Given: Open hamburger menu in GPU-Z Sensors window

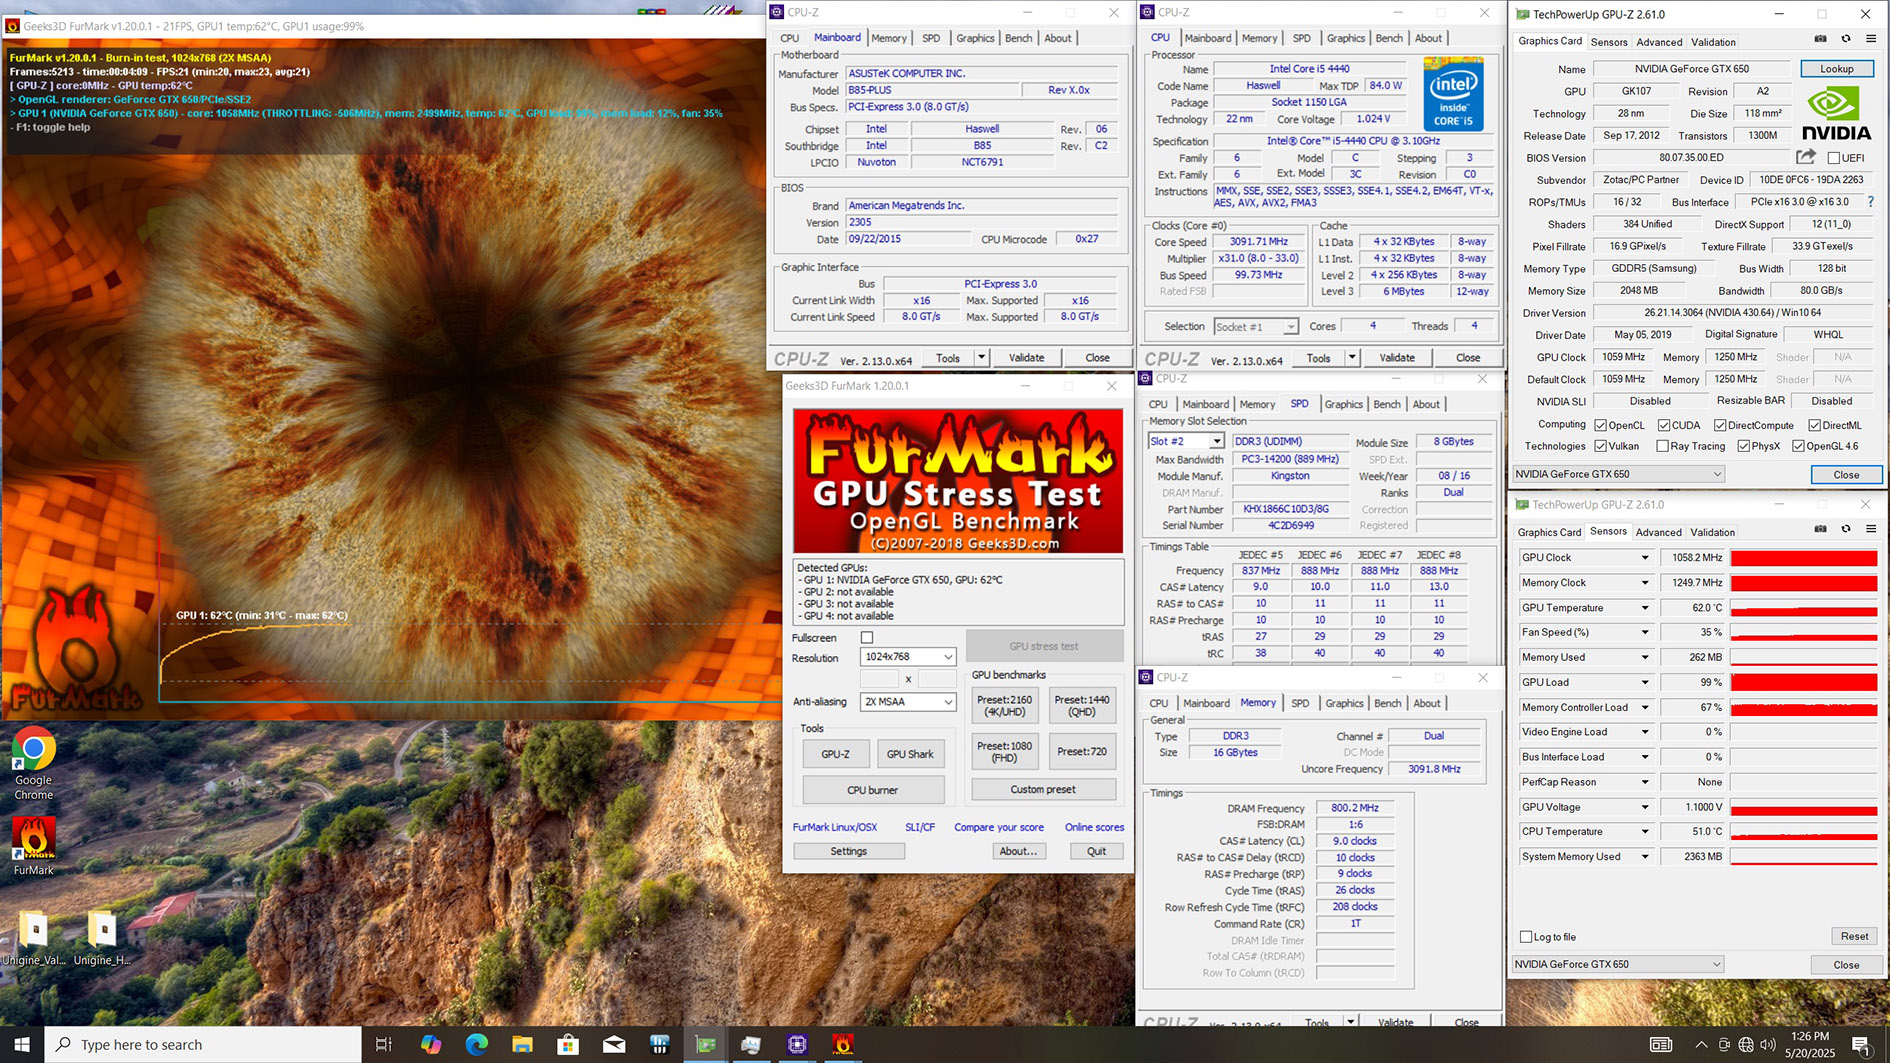Looking at the screenshot, I should coord(1871,529).
